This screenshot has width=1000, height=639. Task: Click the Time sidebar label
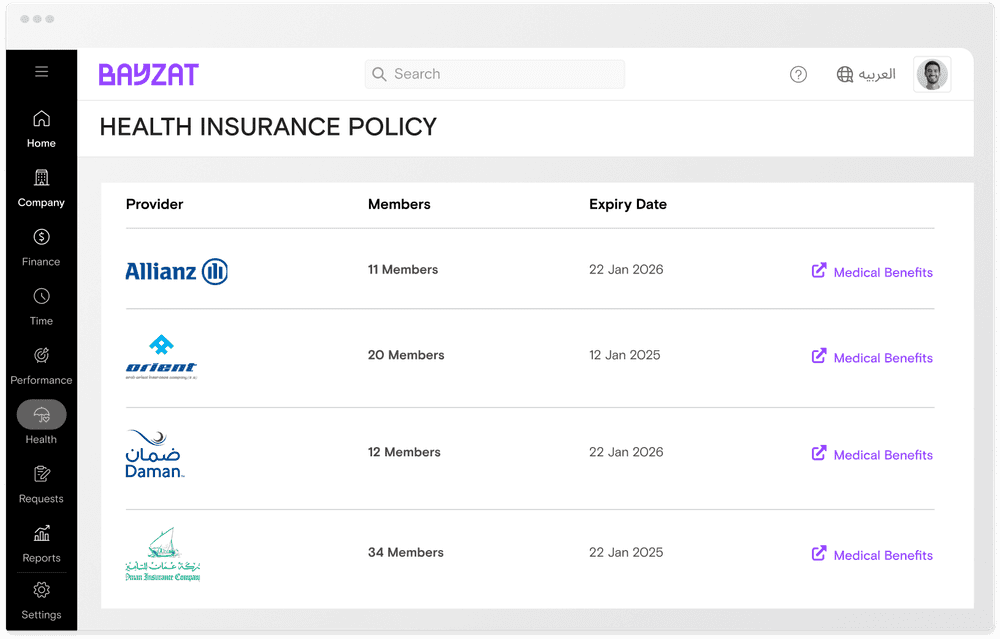click(x=41, y=321)
